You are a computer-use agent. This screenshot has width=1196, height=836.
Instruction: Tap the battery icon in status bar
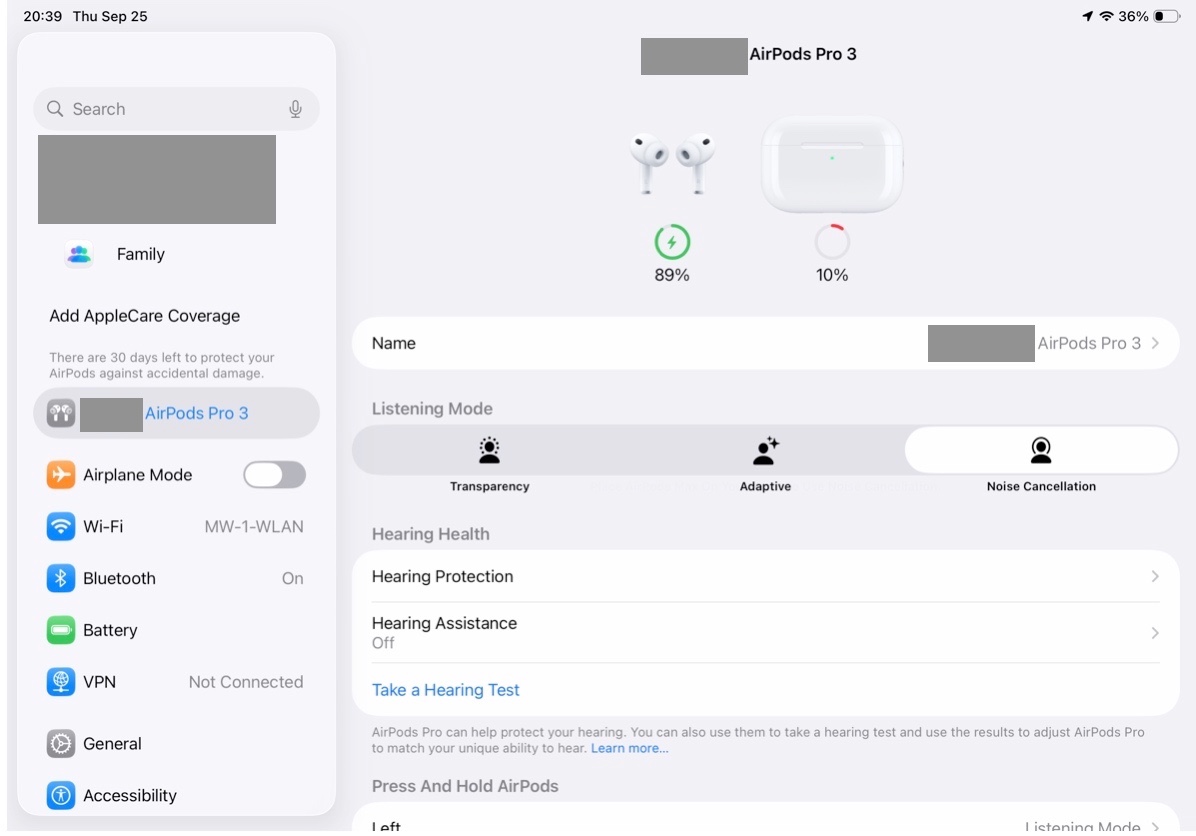pyautogui.click(x=1166, y=16)
